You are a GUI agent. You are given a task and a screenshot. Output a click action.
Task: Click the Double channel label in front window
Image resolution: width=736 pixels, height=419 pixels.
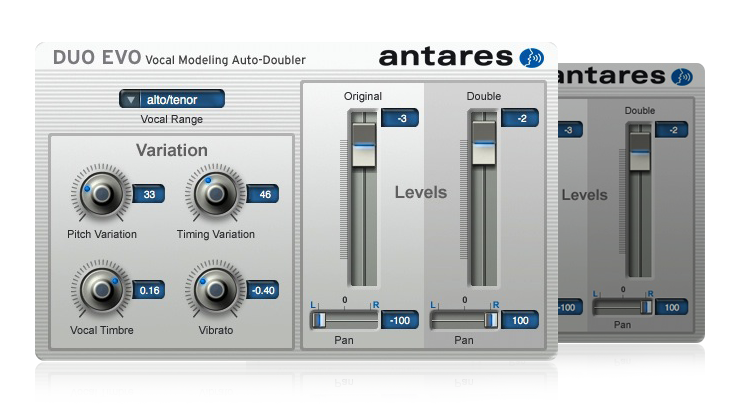[484, 96]
